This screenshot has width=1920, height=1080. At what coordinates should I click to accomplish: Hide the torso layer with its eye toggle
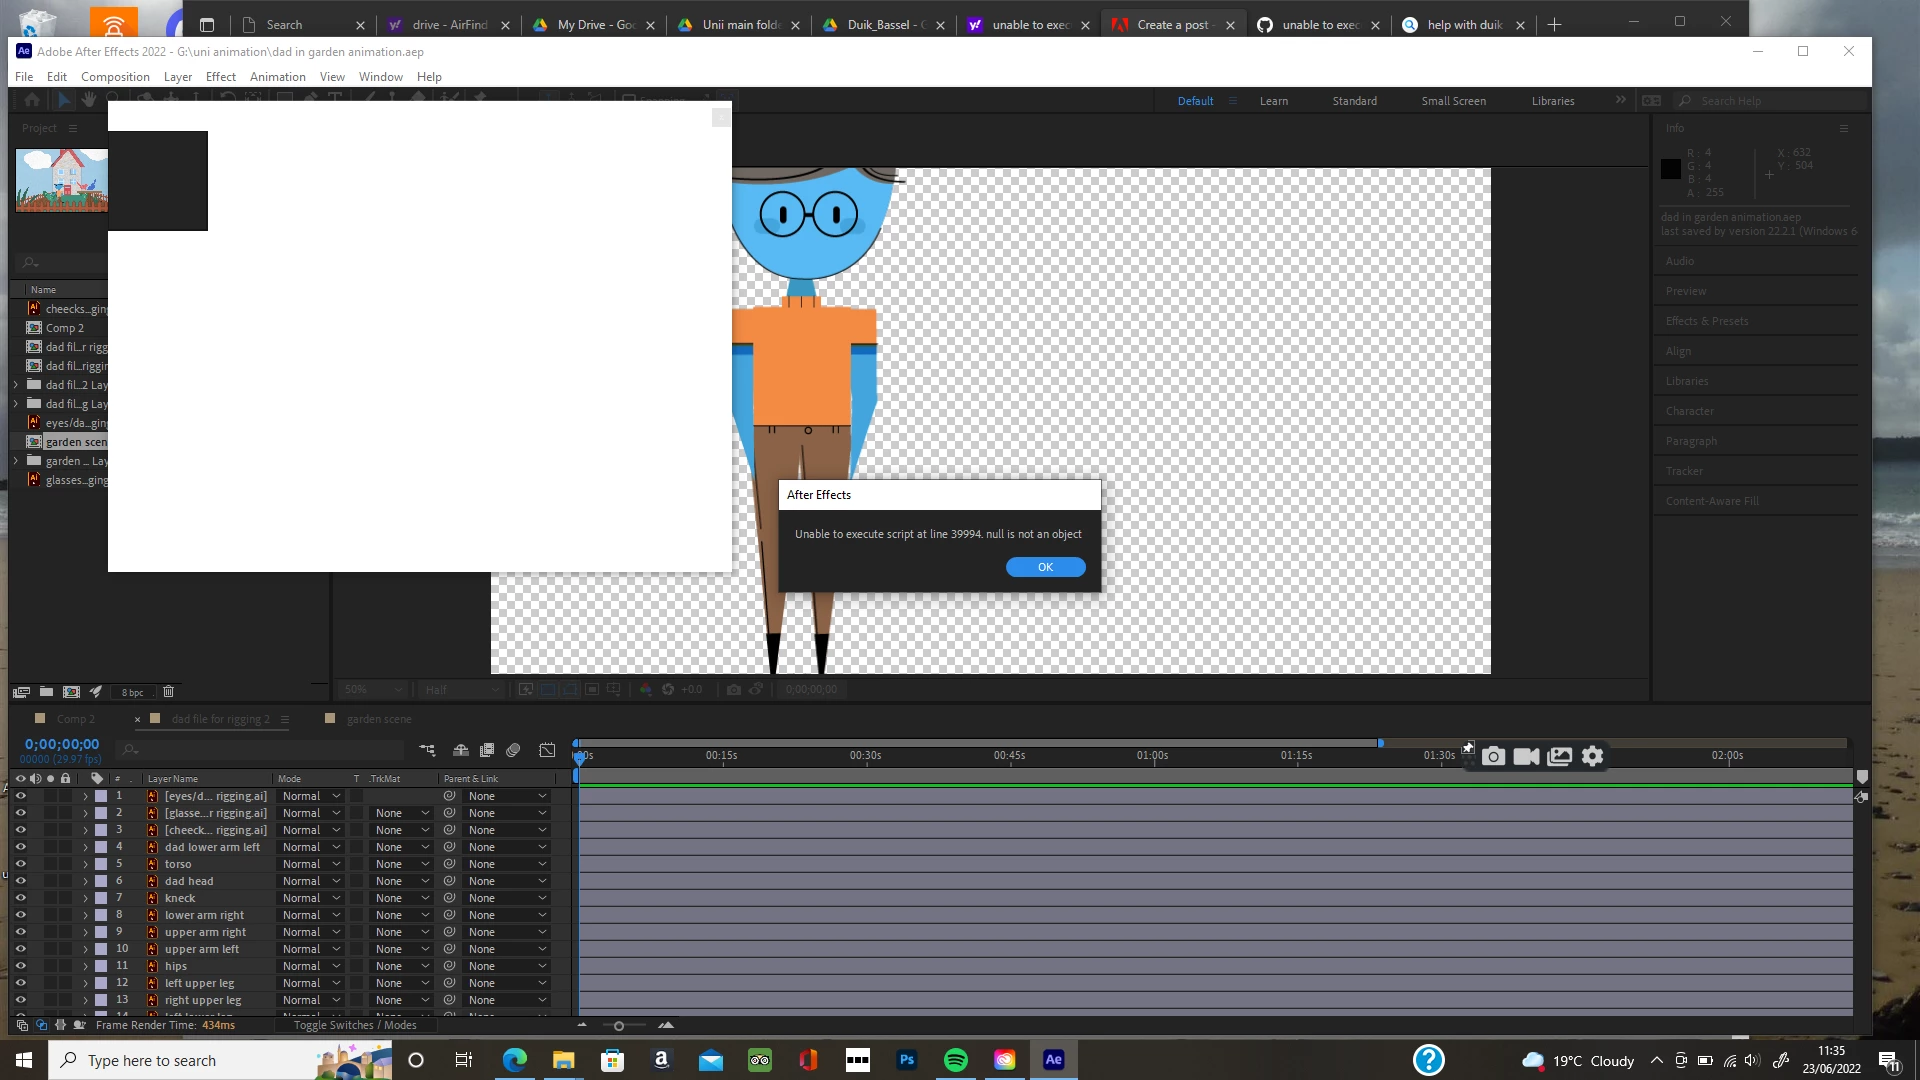(20, 864)
